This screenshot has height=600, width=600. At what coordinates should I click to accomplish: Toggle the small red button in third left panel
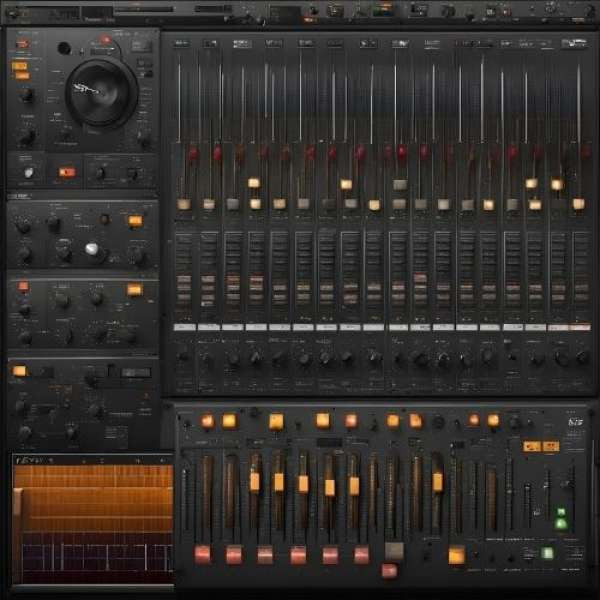(23, 286)
